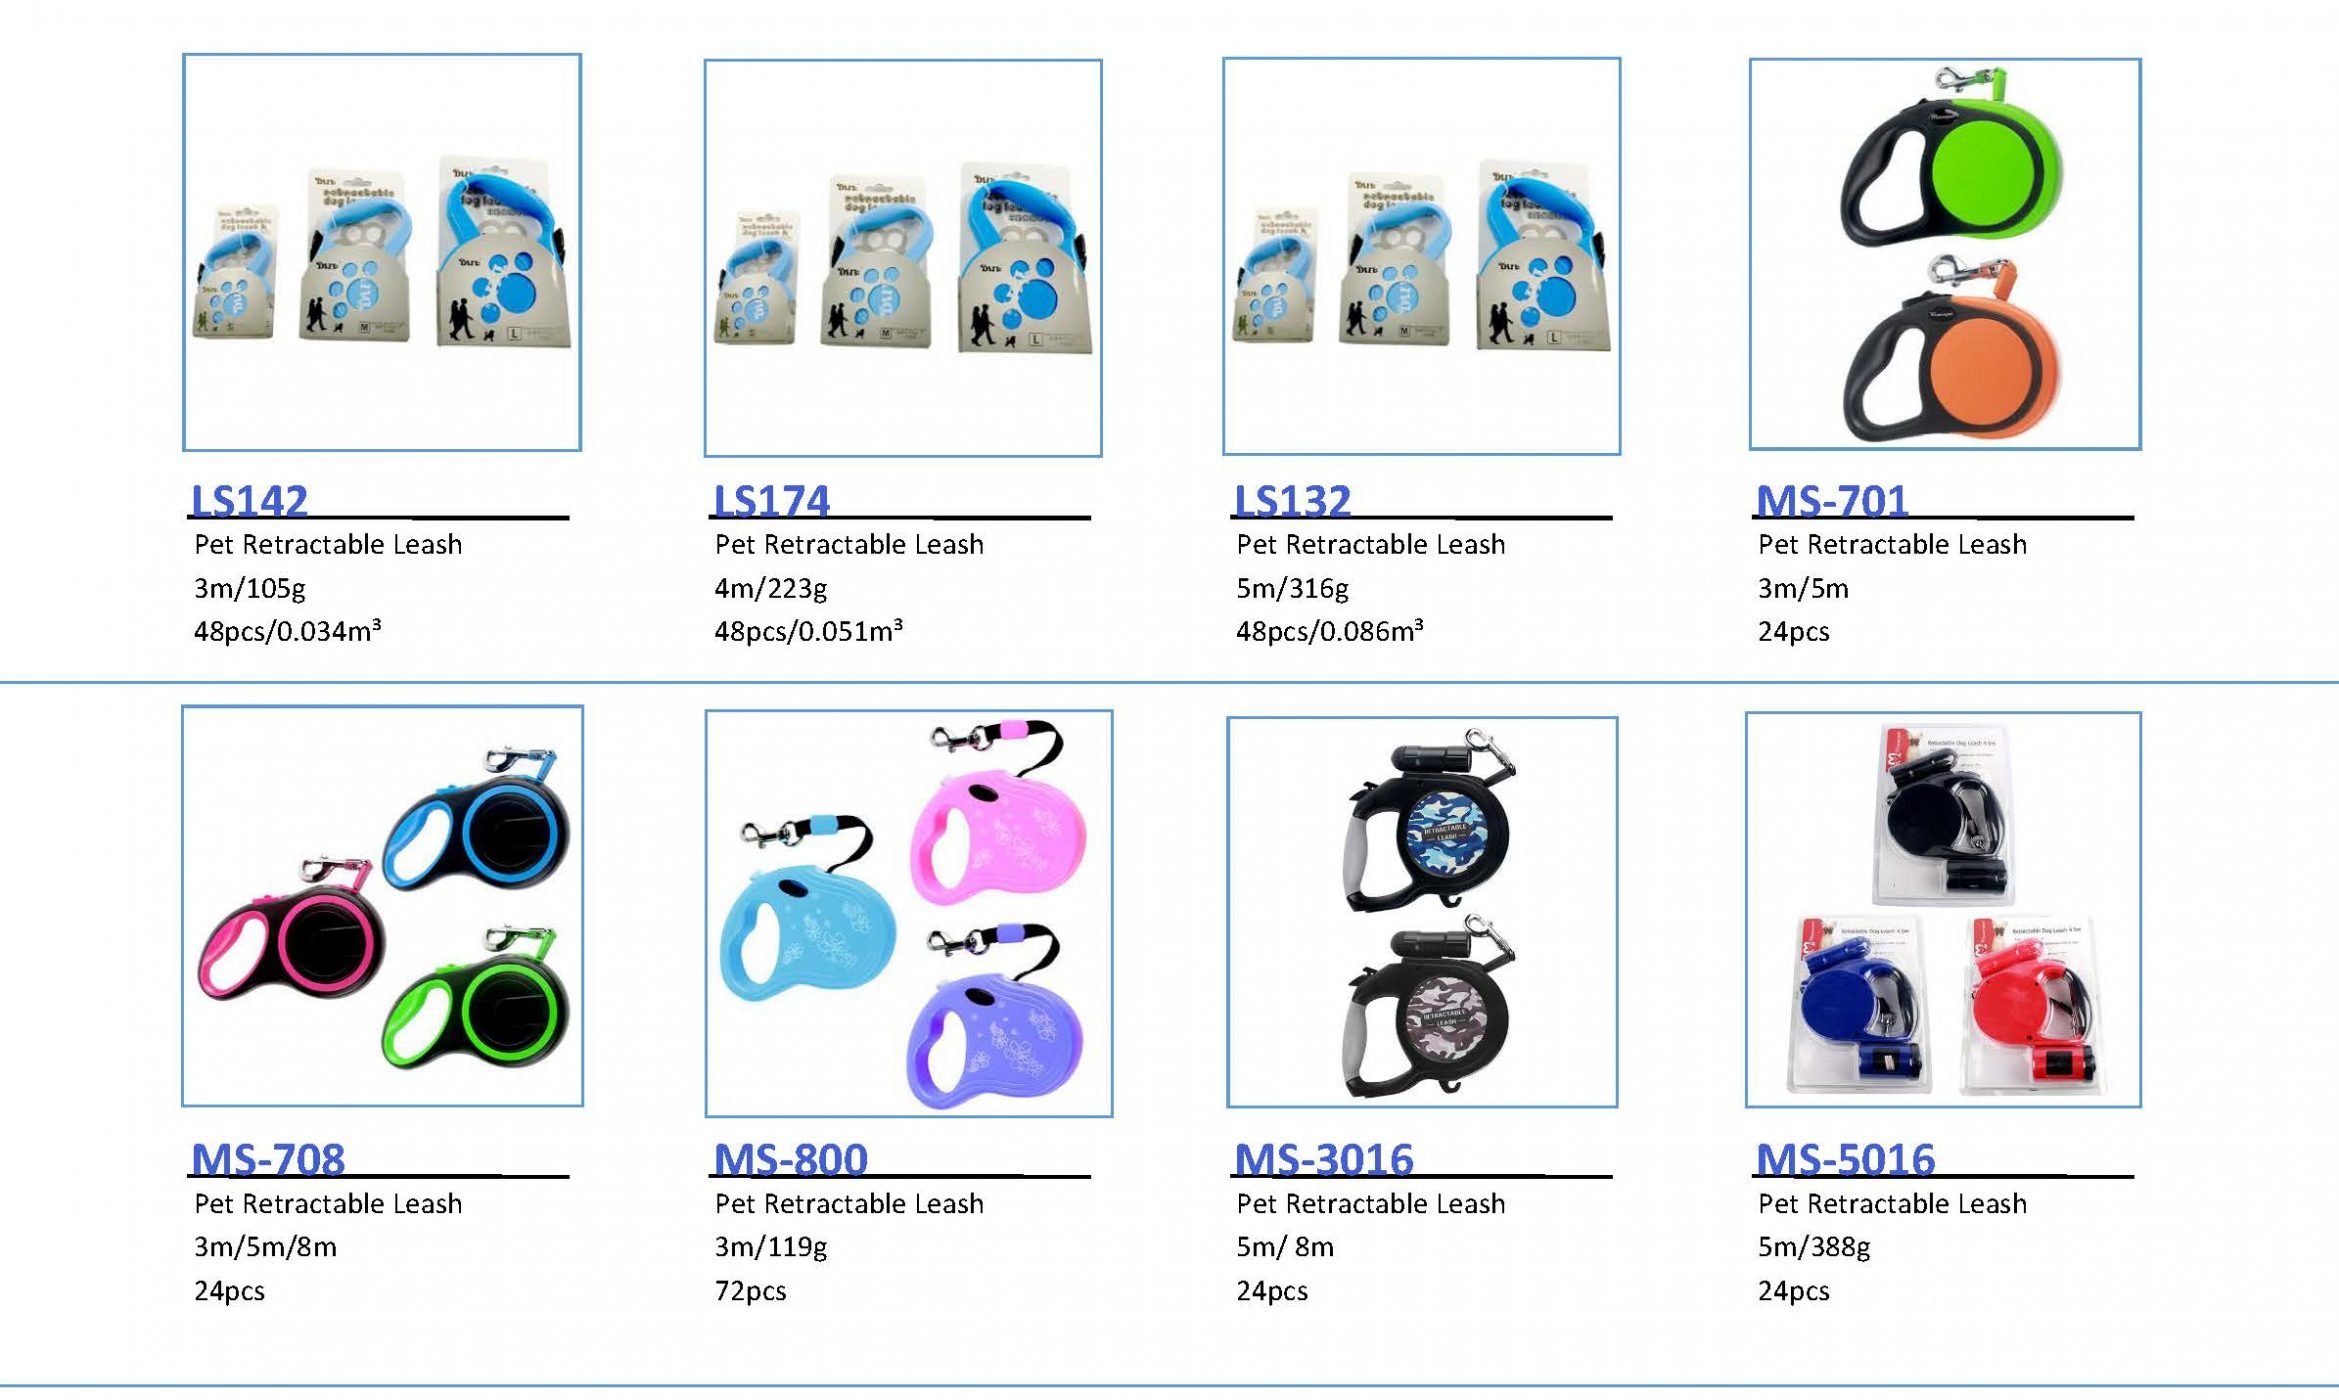Click the grey camo MS-3016 leash

point(1430,1006)
